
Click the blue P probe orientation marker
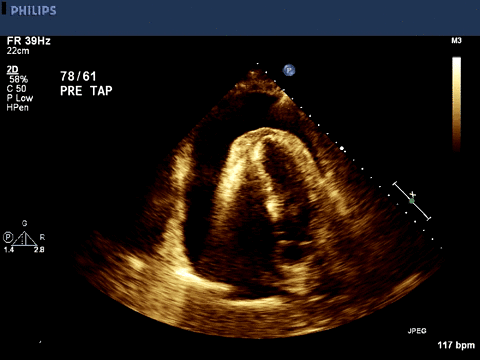tap(289, 70)
